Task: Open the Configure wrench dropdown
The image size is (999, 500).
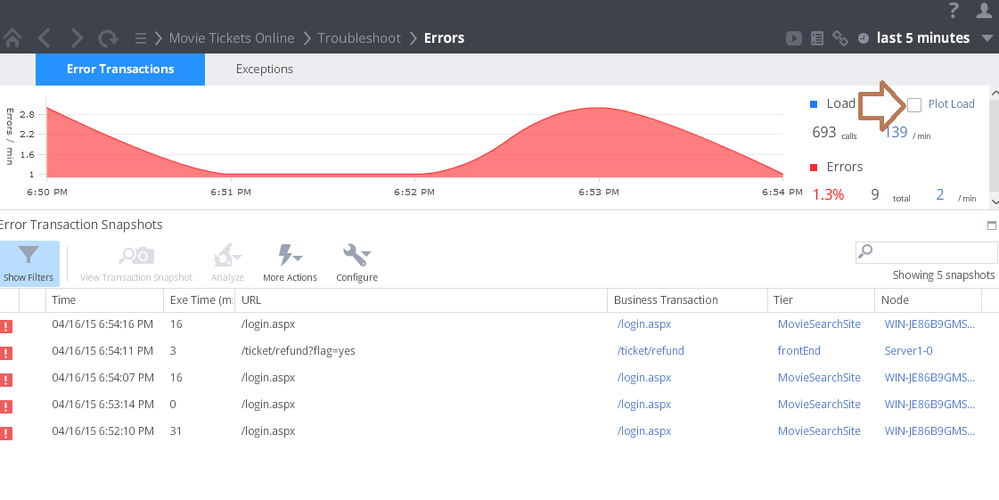Action: [357, 264]
